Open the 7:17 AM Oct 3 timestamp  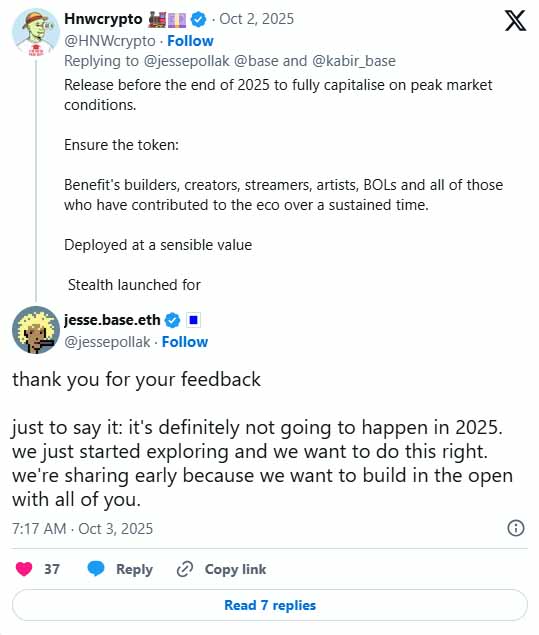83,528
